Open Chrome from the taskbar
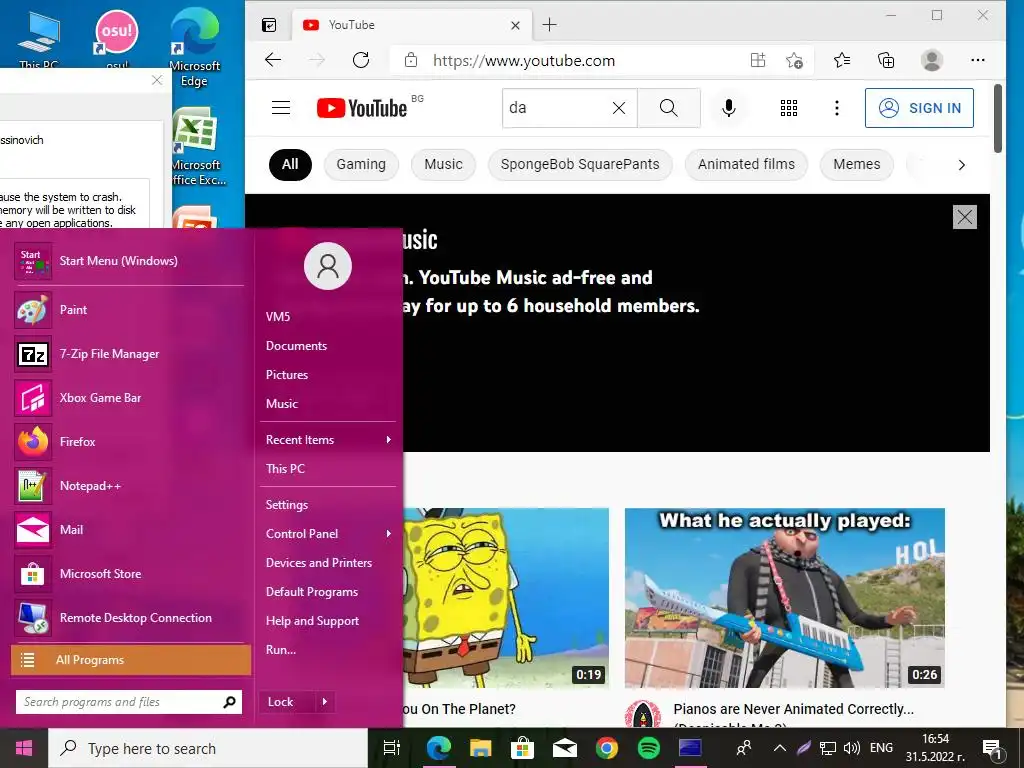Image resolution: width=1024 pixels, height=768 pixels. (607, 748)
